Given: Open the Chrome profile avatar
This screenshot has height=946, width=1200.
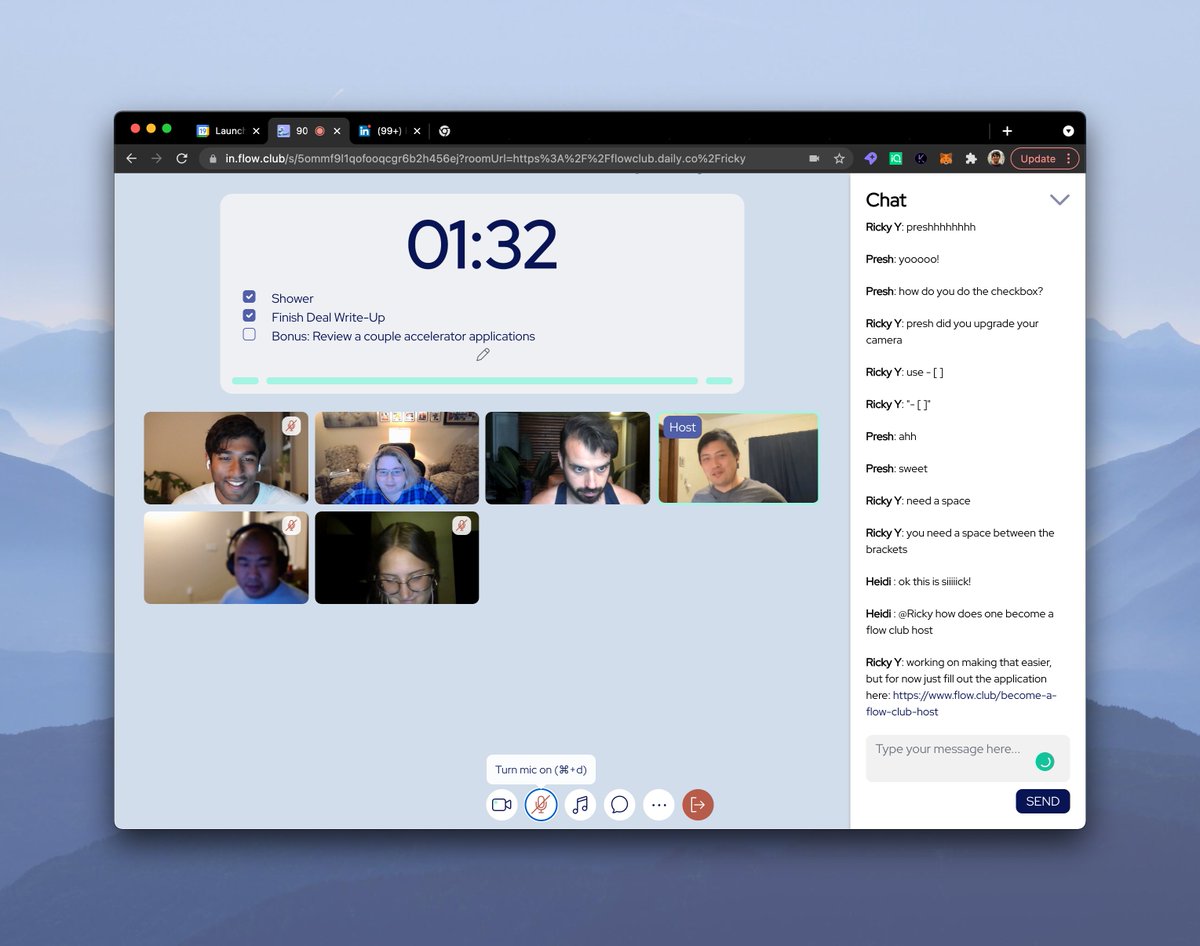Looking at the screenshot, I should click(996, 158).
